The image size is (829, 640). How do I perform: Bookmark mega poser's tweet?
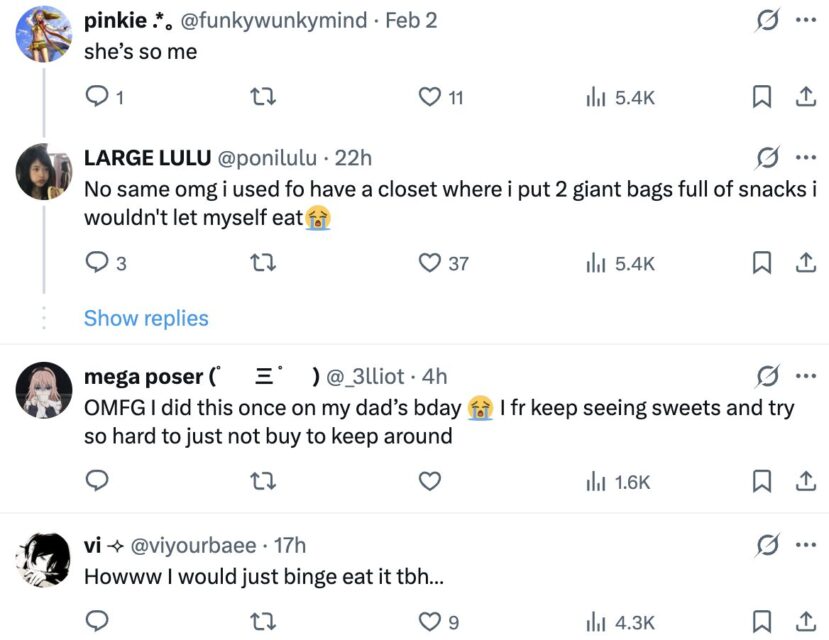(761, 482)
